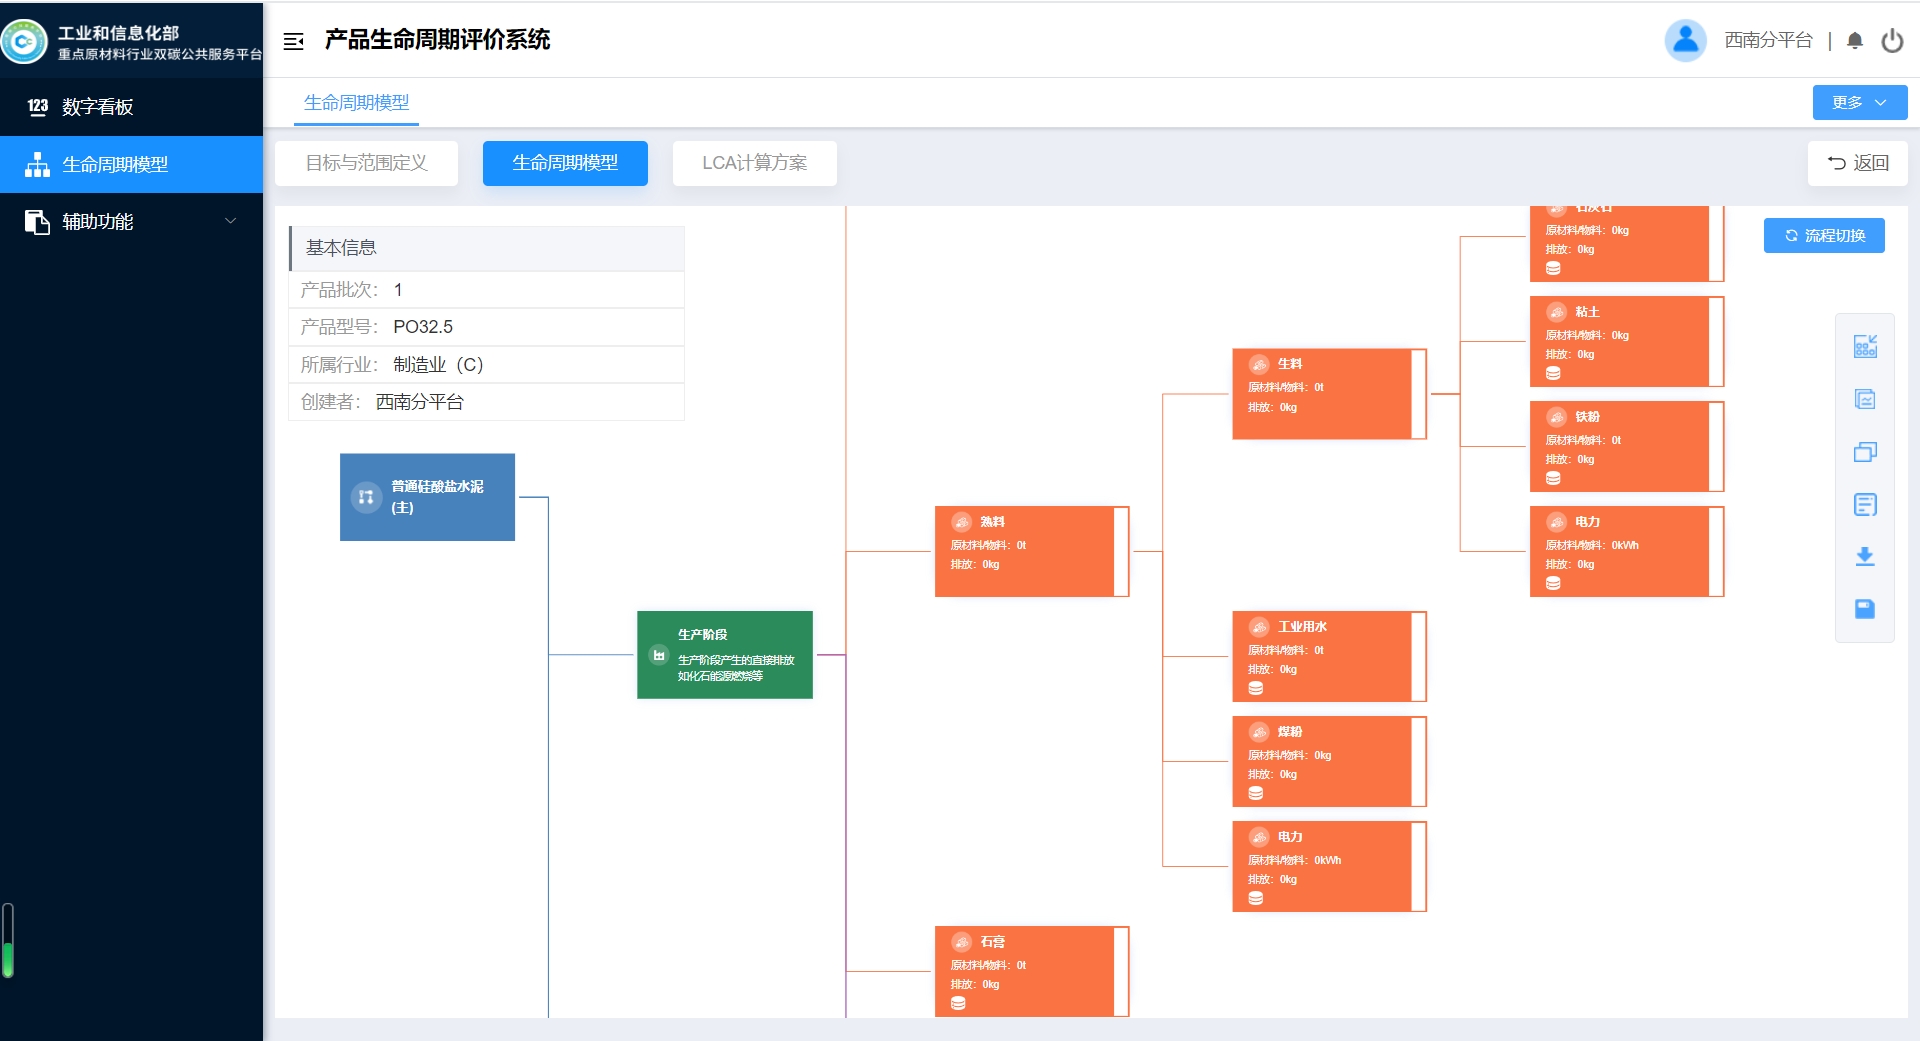Click the save floppy disk icon
This screenshot has width=1920, height=1041.
[1865, 609]
